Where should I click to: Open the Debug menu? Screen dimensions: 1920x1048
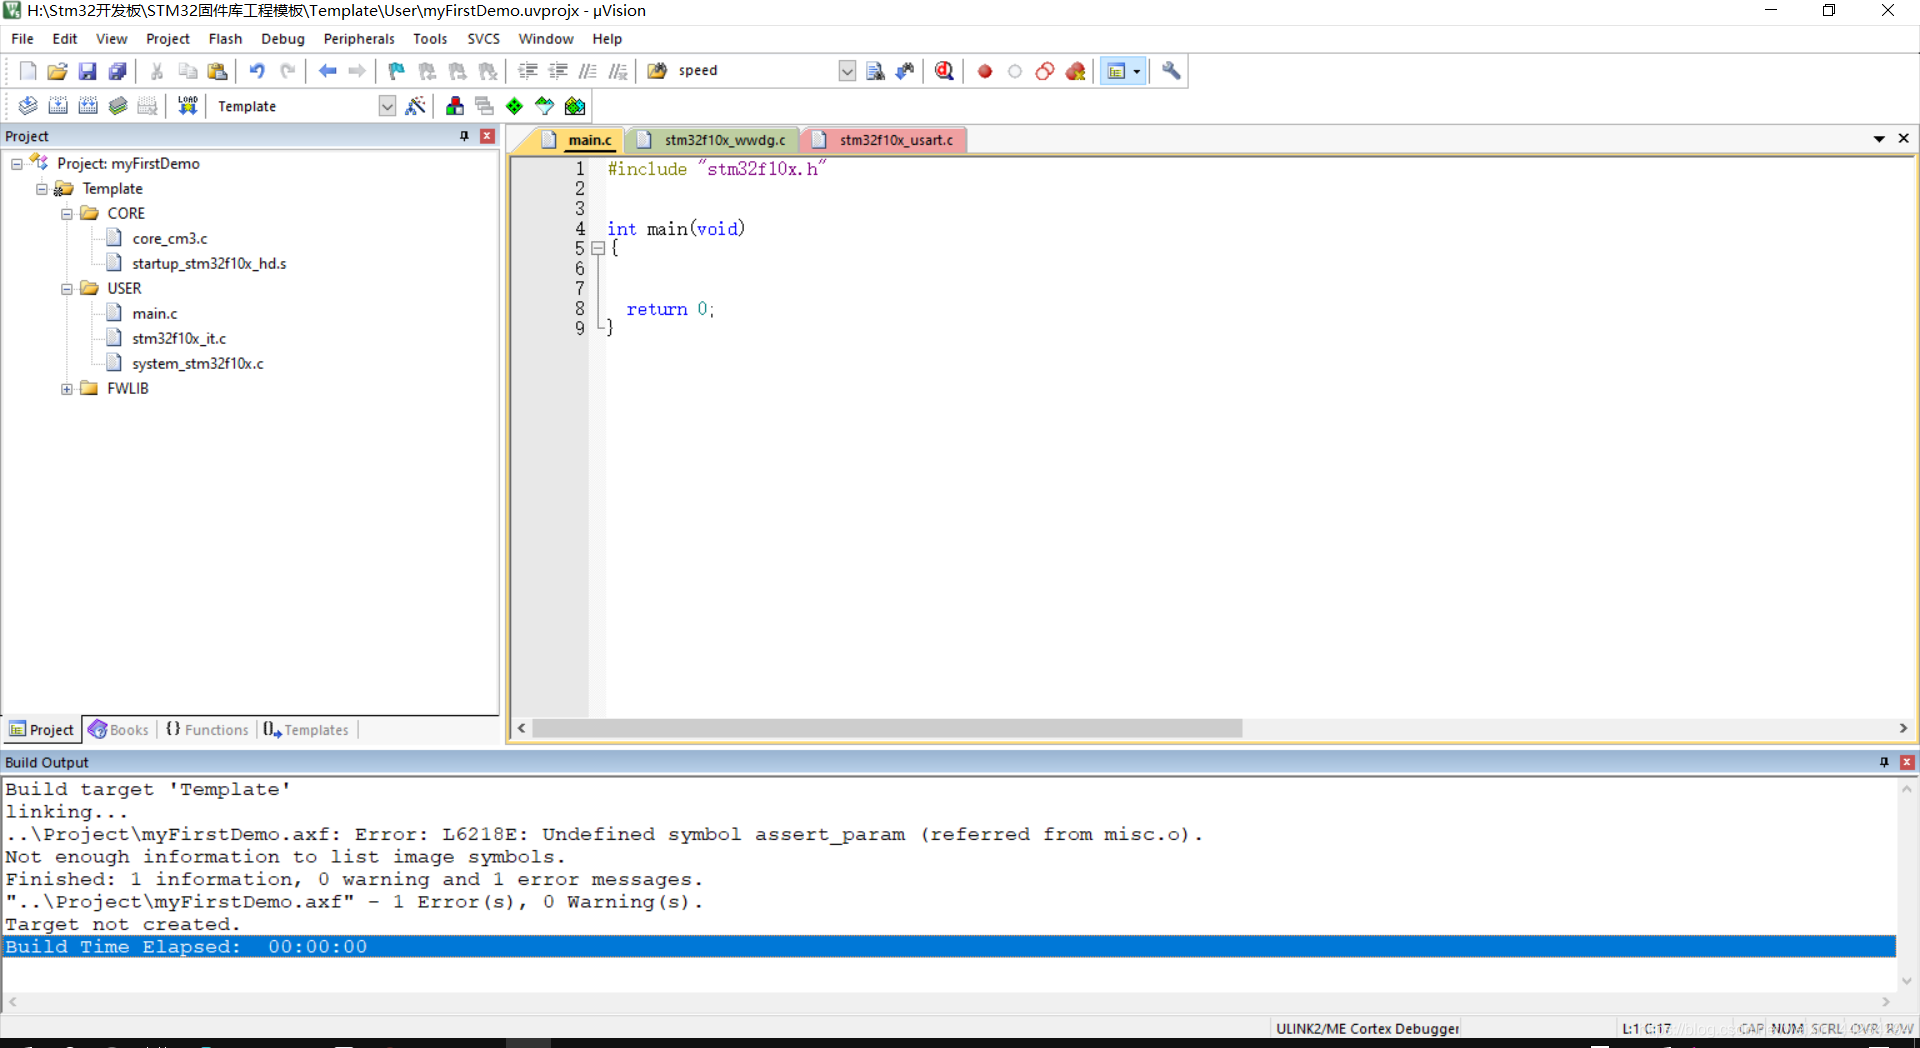click(283, 39)
